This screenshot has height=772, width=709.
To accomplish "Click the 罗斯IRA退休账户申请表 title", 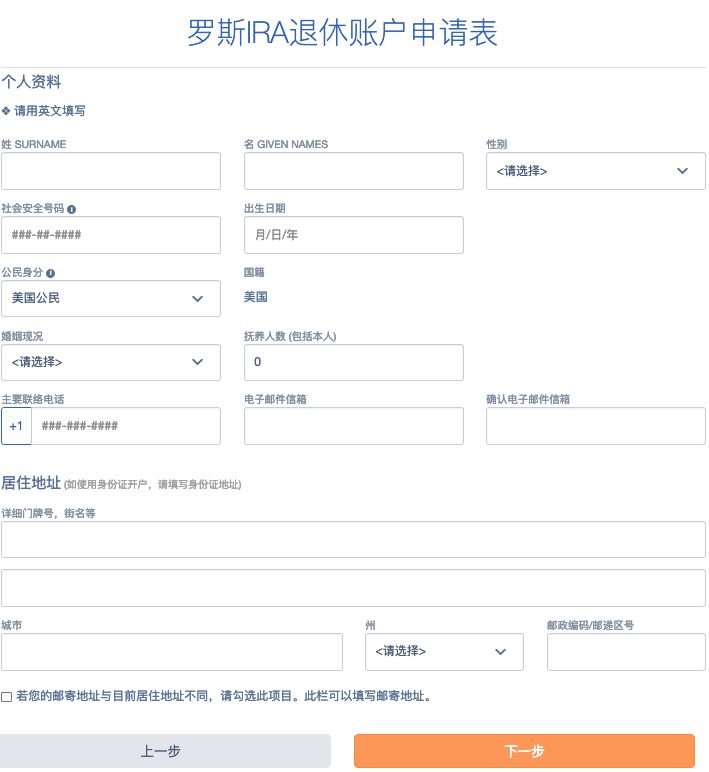I will 342,32.
